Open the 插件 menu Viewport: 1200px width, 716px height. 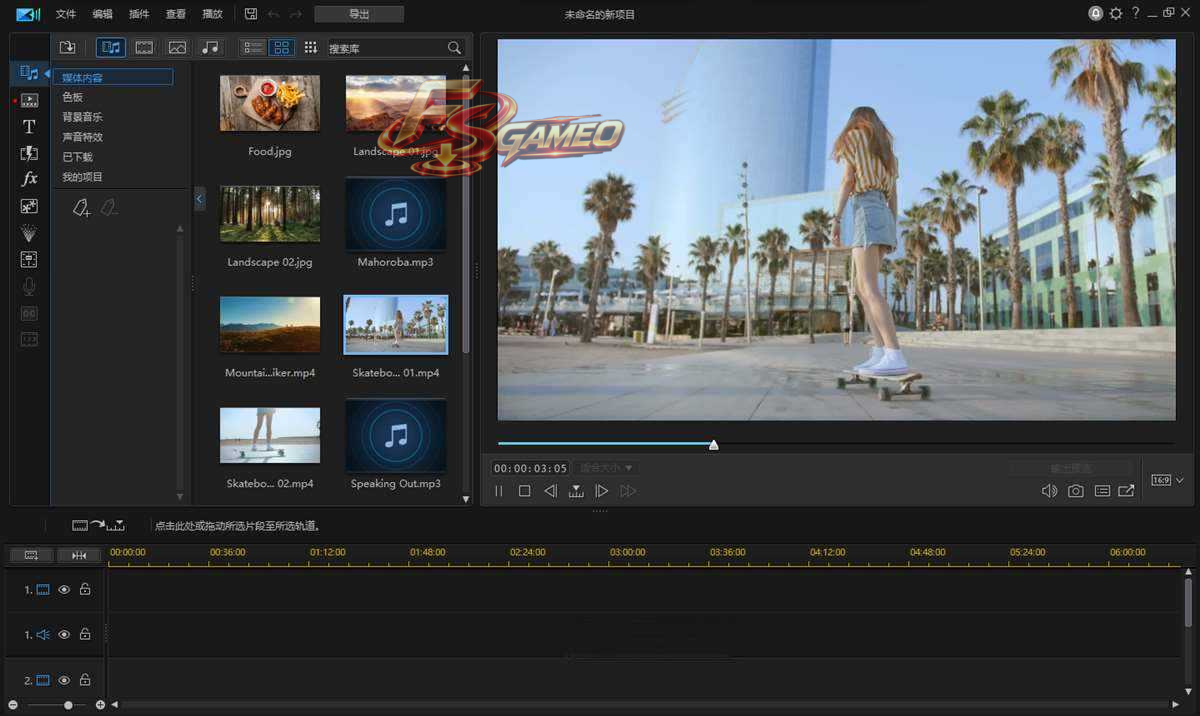139,14
